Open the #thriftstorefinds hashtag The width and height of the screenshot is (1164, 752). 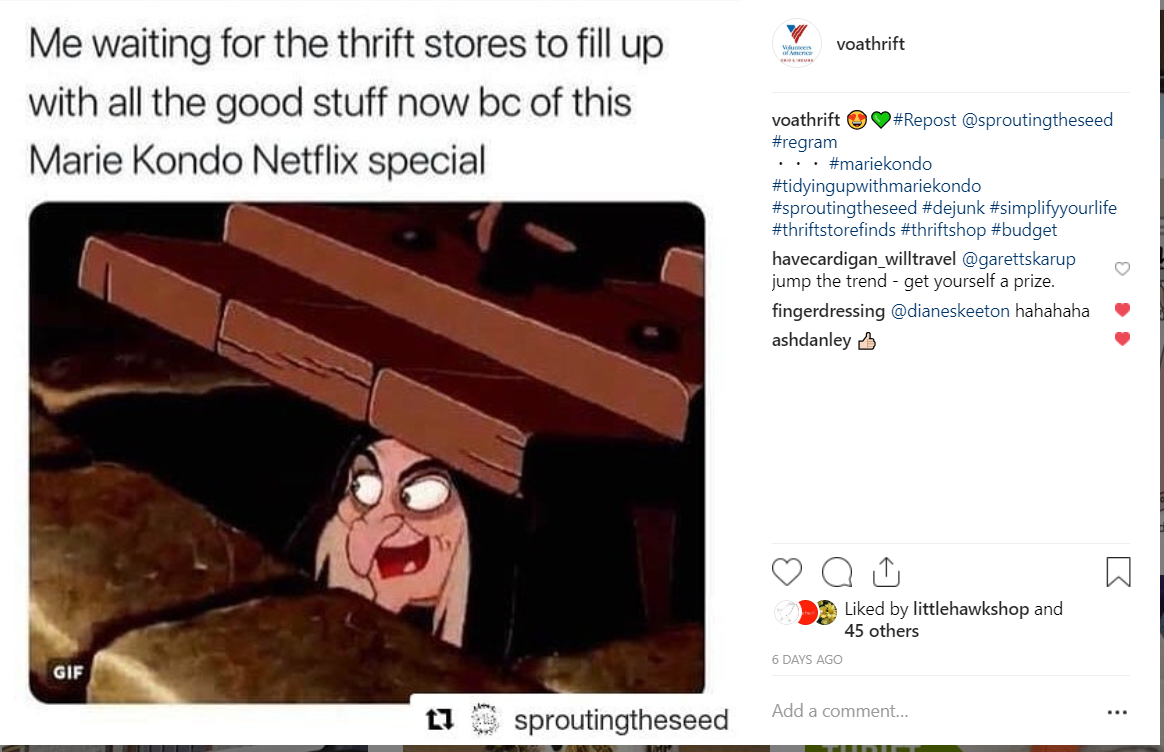834,230
